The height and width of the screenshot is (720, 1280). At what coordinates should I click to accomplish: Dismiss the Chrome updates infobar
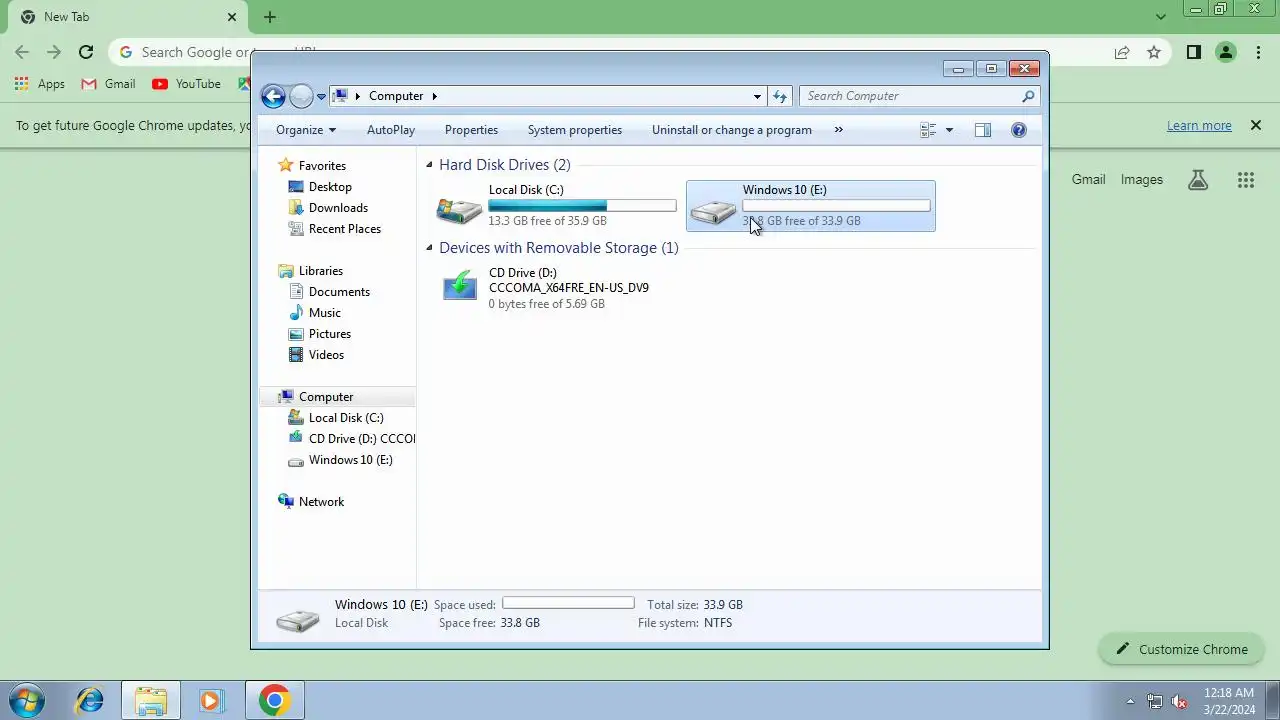1255,126
